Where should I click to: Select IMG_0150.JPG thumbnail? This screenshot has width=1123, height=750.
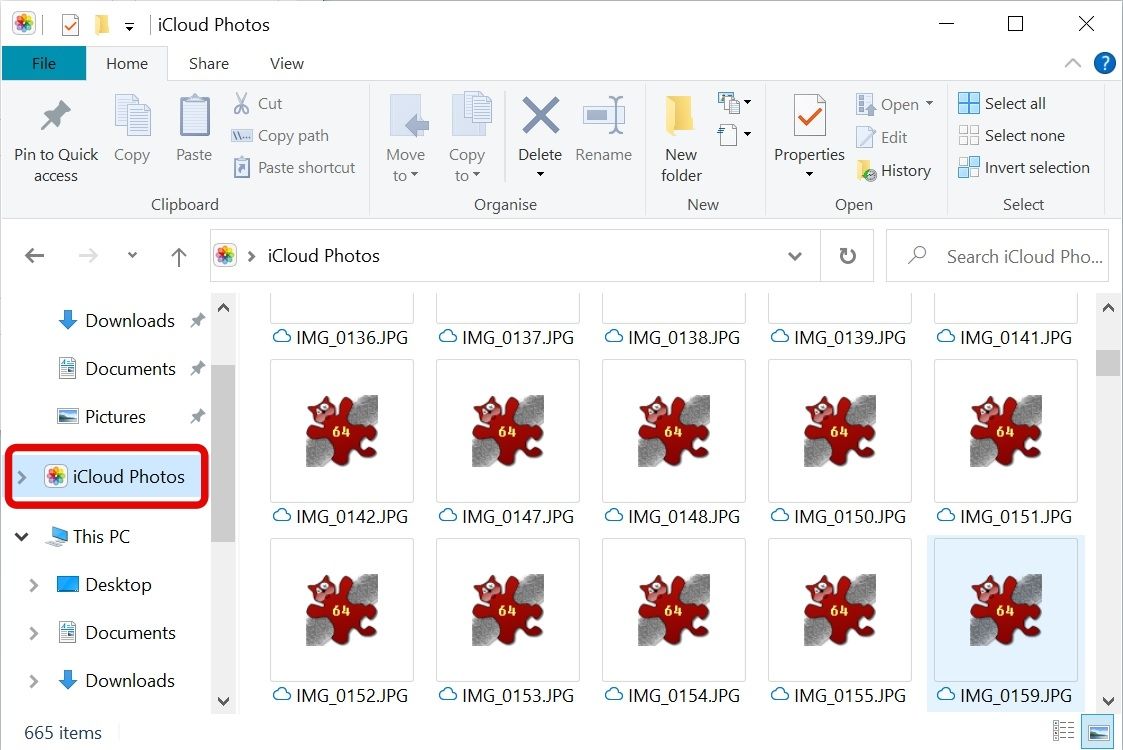(x=839, y=431)
